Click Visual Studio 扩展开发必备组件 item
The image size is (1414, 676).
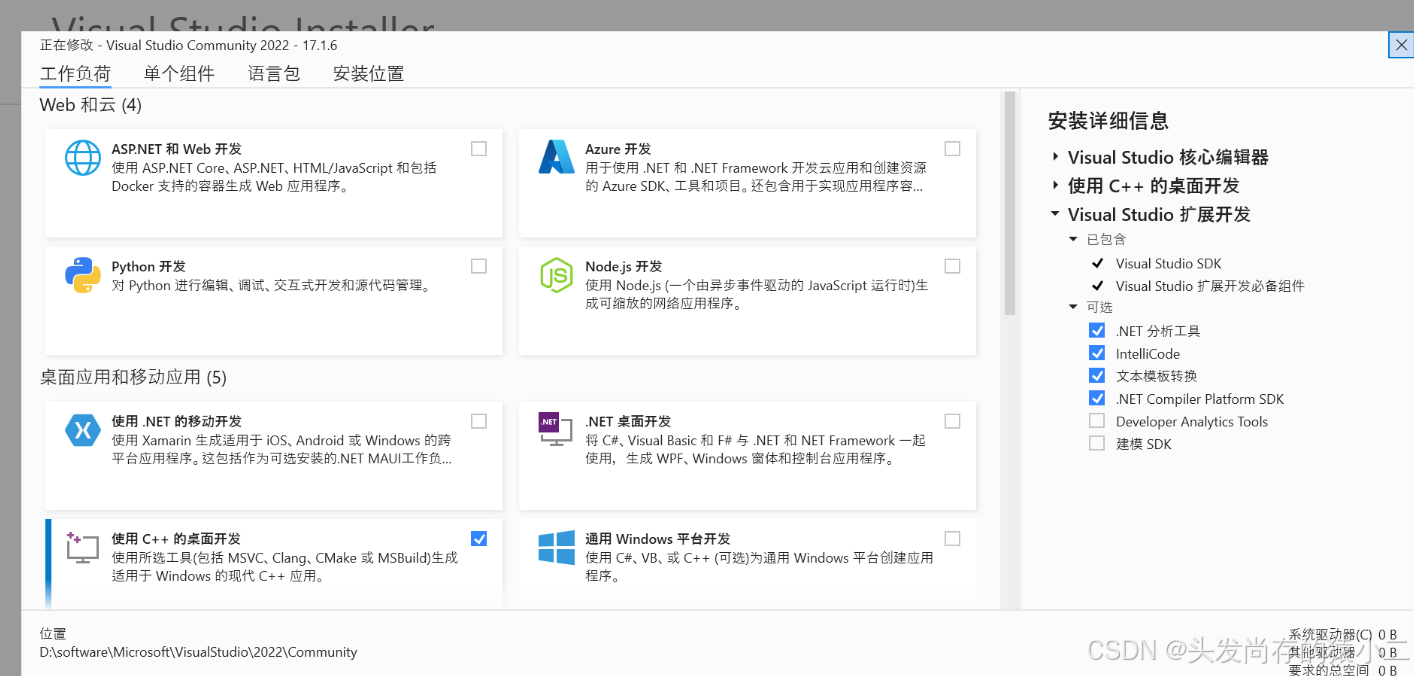[x=1210, y=286]
